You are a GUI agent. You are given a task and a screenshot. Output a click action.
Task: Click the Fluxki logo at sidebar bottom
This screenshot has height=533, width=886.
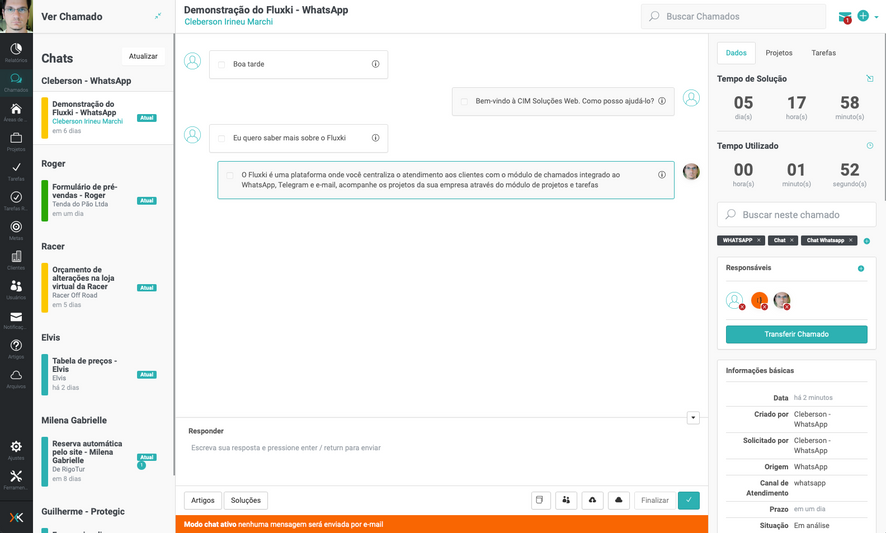coord(16,517)
